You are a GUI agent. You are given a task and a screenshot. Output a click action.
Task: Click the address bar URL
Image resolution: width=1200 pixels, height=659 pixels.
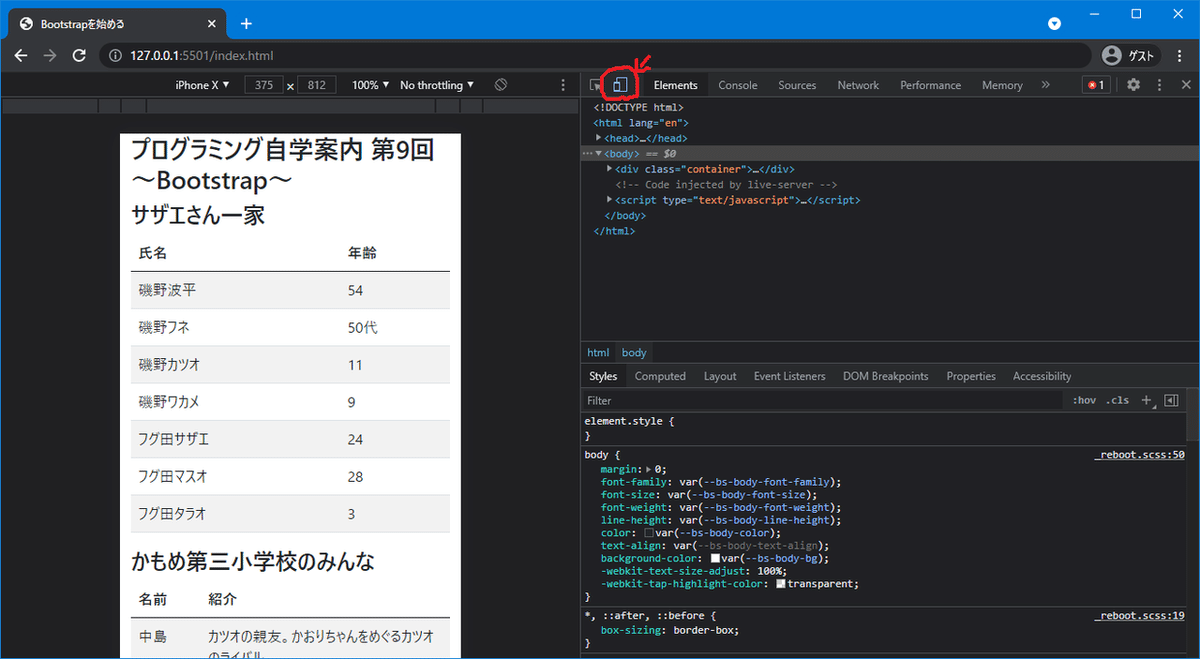pos(201,56)
